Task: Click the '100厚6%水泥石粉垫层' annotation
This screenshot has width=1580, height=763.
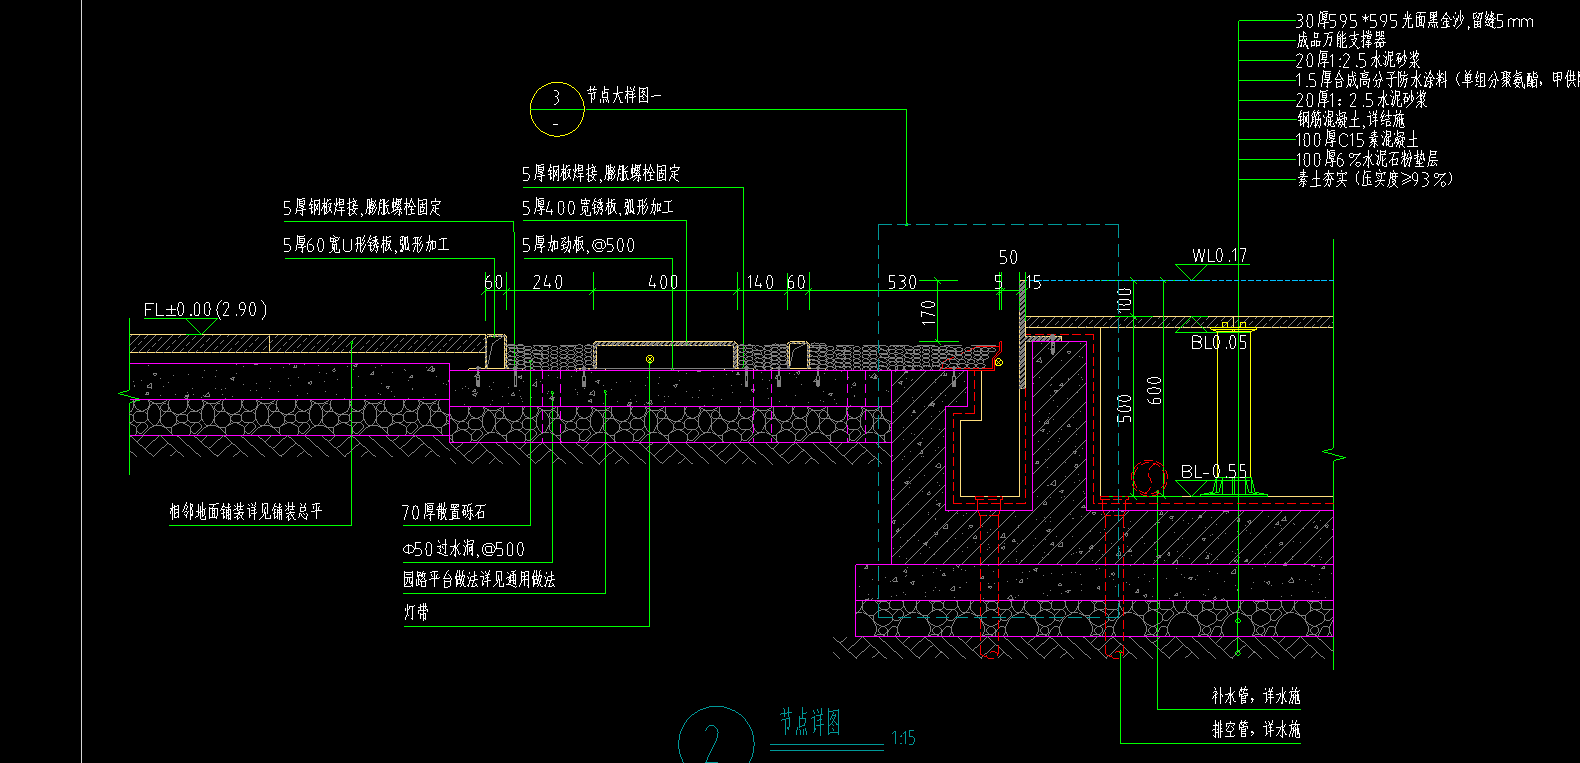Action: (x=1367, y=159)
